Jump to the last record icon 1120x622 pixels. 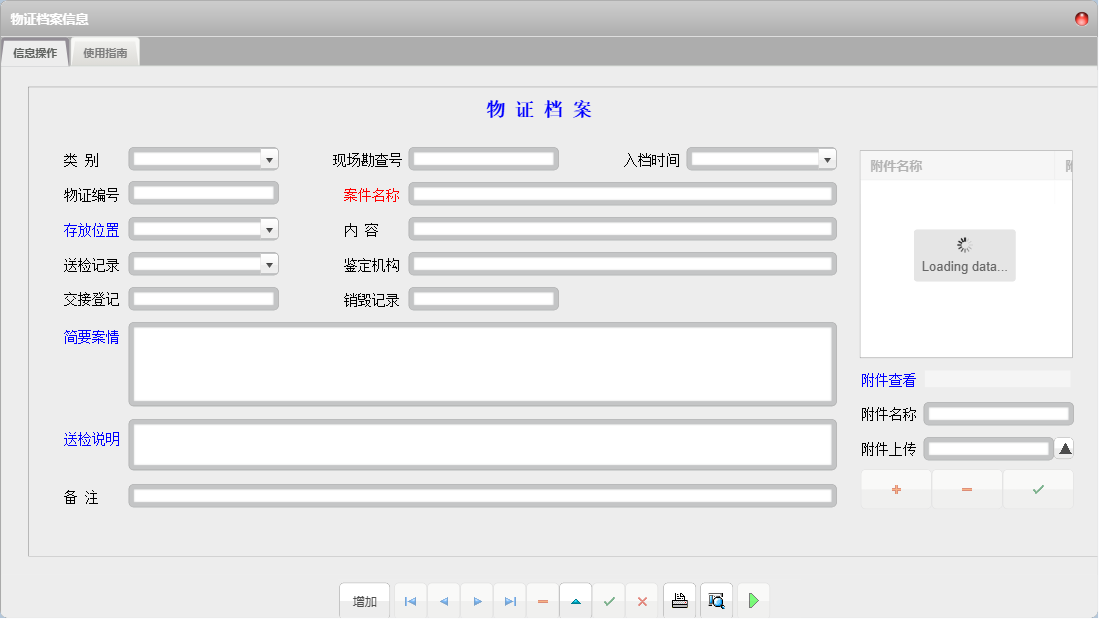[511, 600]
